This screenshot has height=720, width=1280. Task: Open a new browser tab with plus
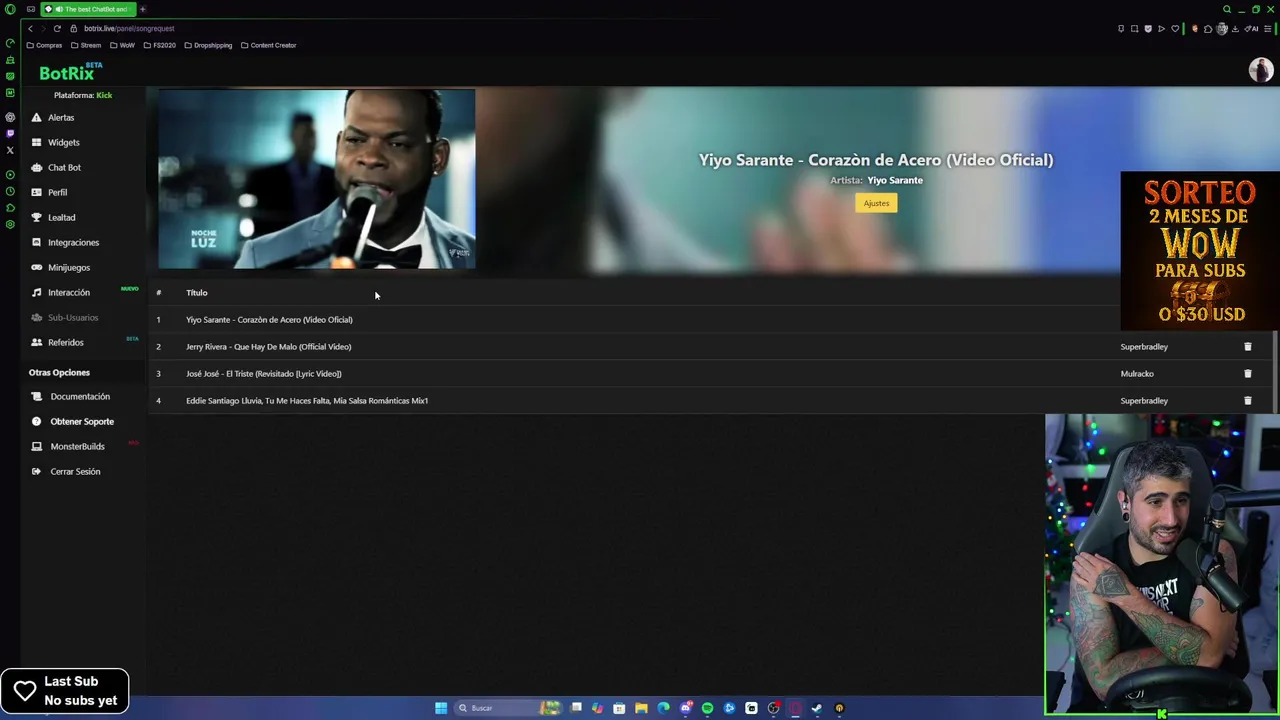point(143,9)
